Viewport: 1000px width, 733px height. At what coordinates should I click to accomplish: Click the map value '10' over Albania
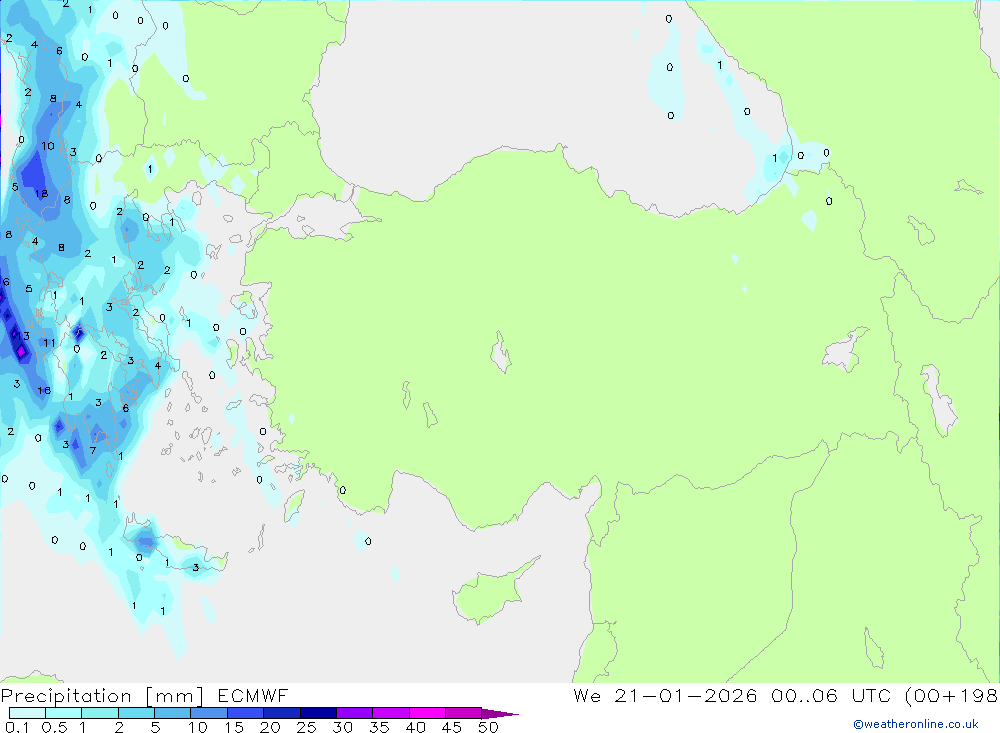point(48,146)
